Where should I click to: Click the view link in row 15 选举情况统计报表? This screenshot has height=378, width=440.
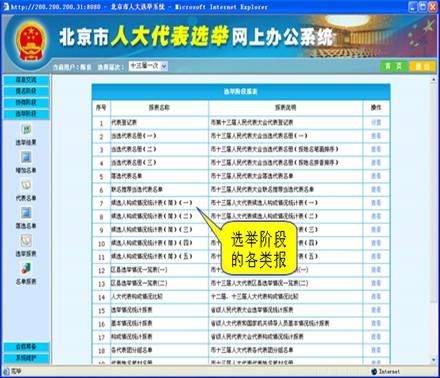coord(376,310)
